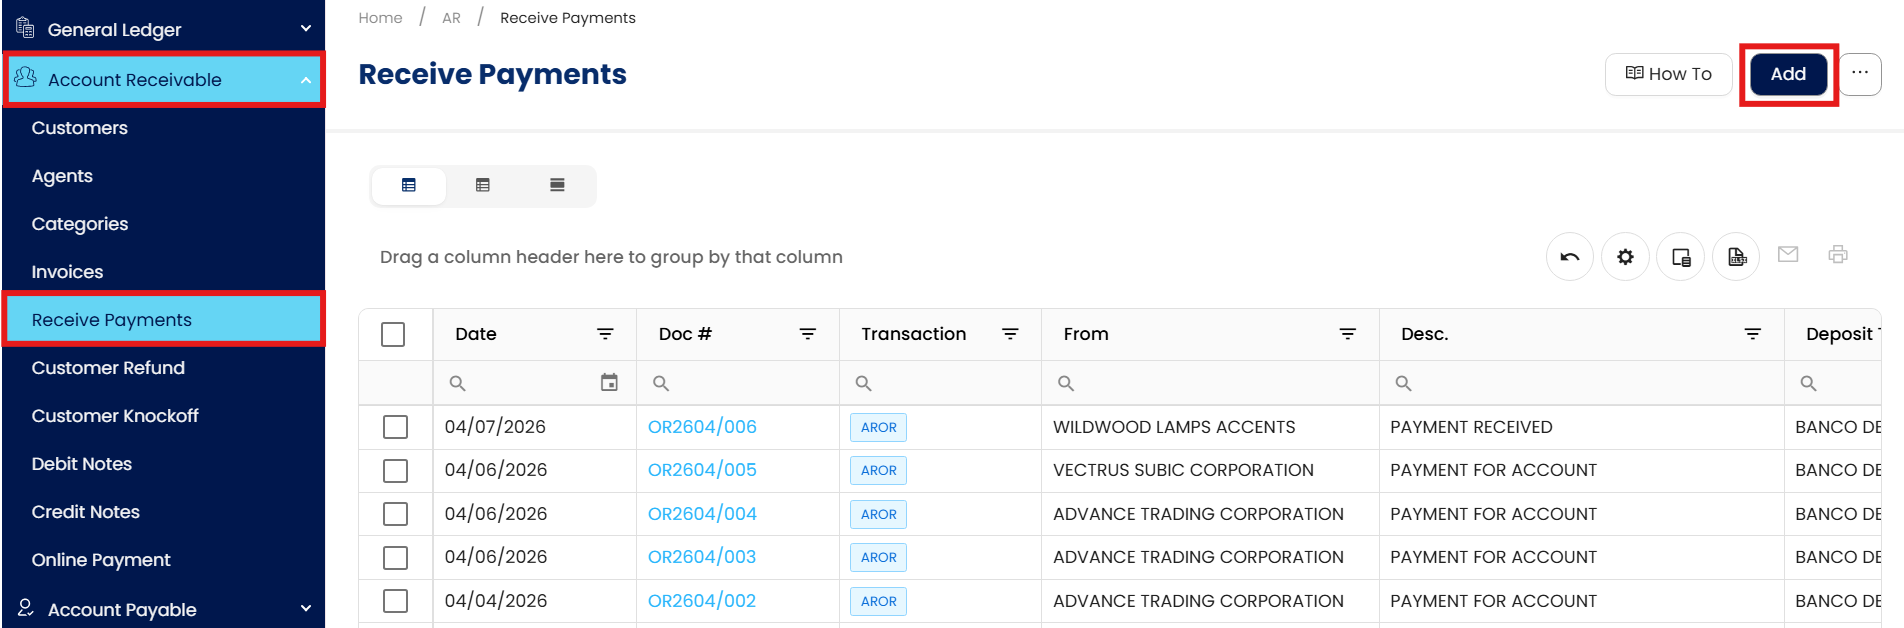Viewport: 1904px width, 628px height.
Task: Open grid settings gear icon
Action: [1625, 257]
